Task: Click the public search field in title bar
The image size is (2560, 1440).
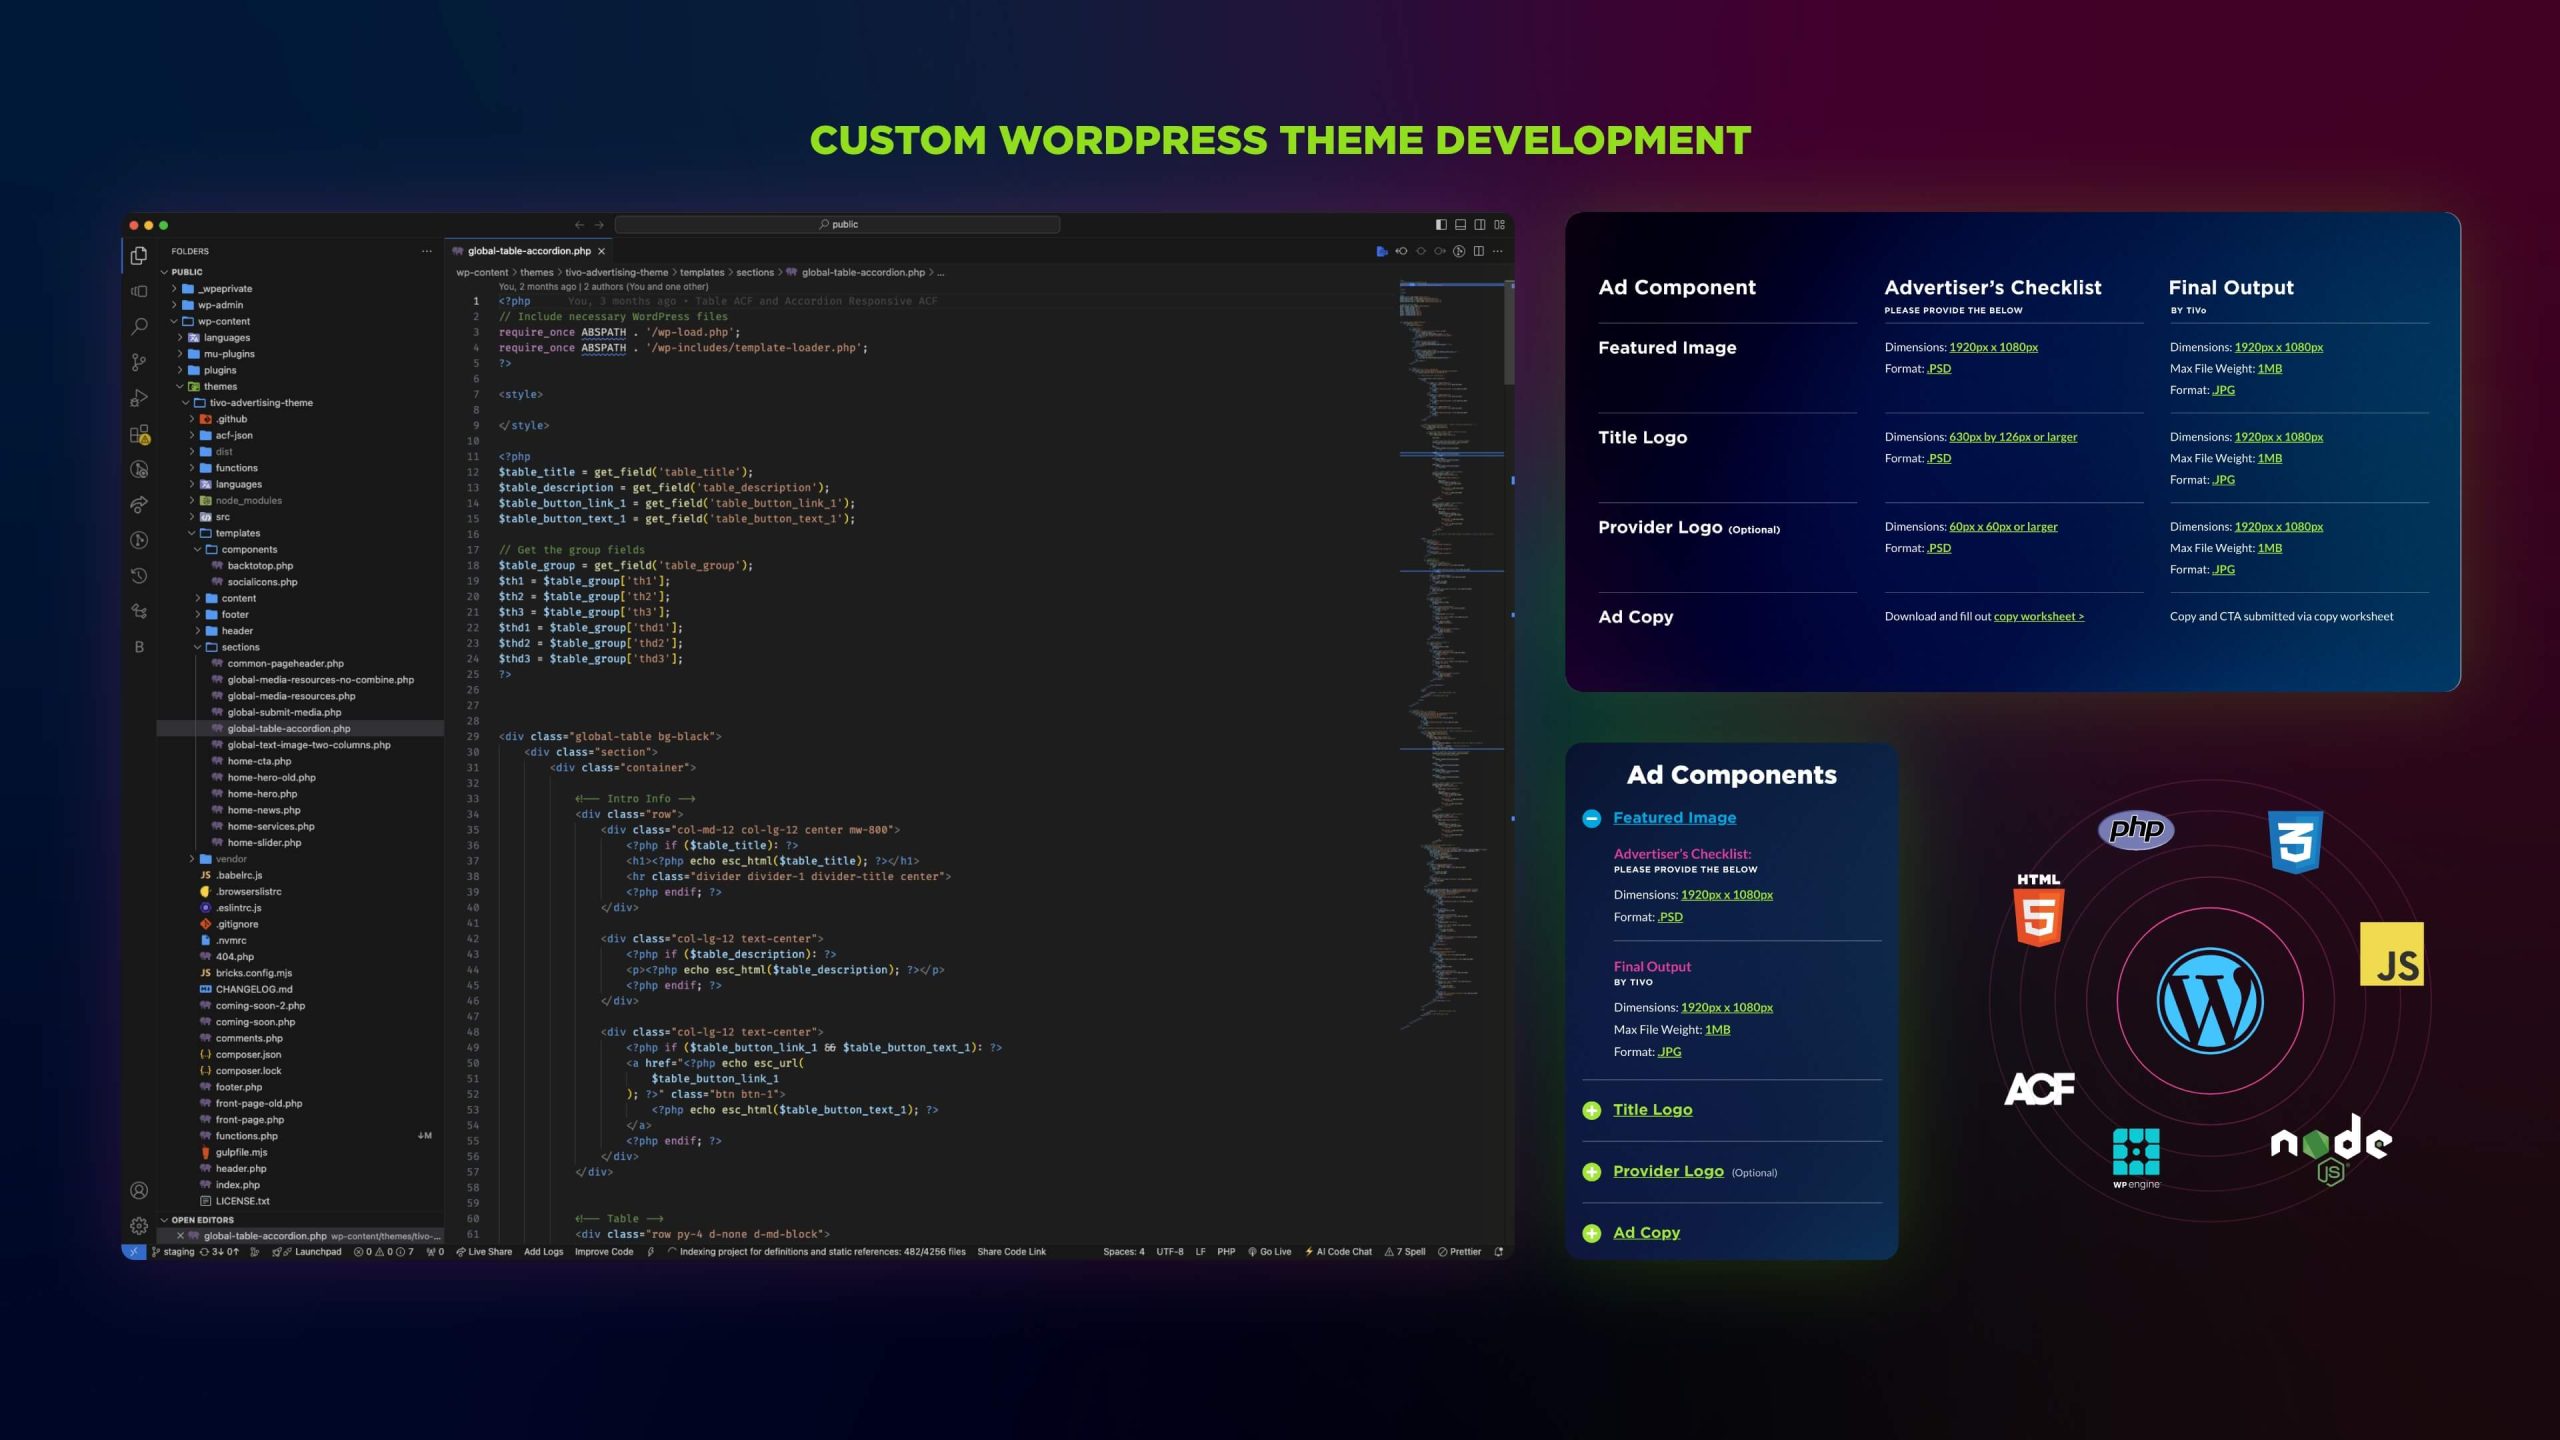Action: coord(838,224)
